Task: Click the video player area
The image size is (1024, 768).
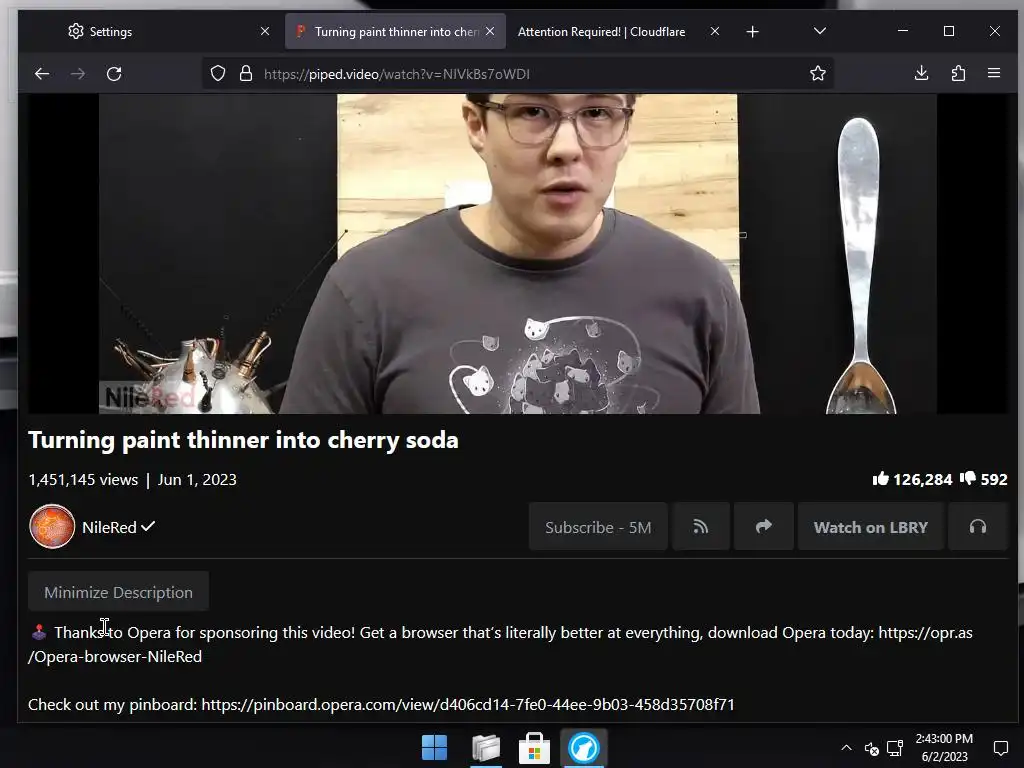Action: click(x=517, y=254)
